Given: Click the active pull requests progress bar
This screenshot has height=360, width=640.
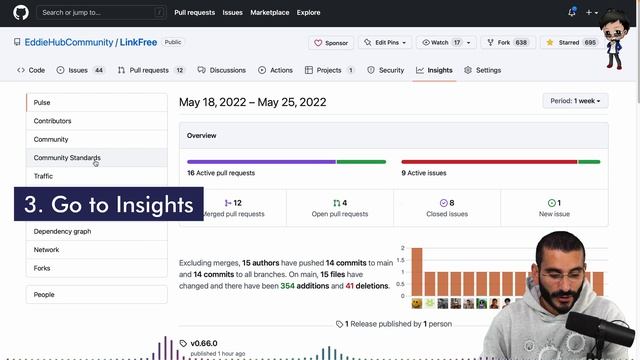Looking at the screenshot, I should tap(286, 162).
